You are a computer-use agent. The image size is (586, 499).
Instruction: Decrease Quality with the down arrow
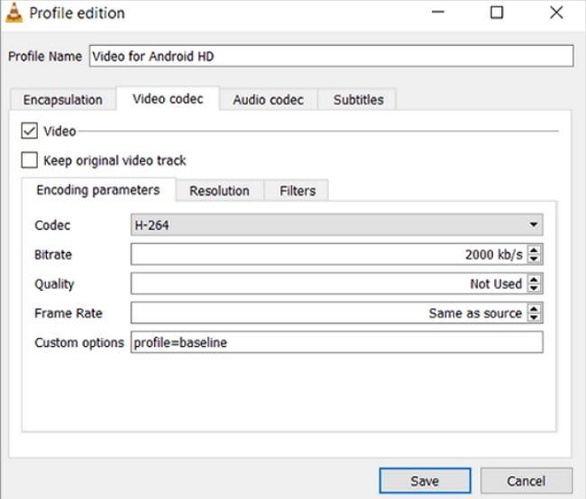pos(534,288)
